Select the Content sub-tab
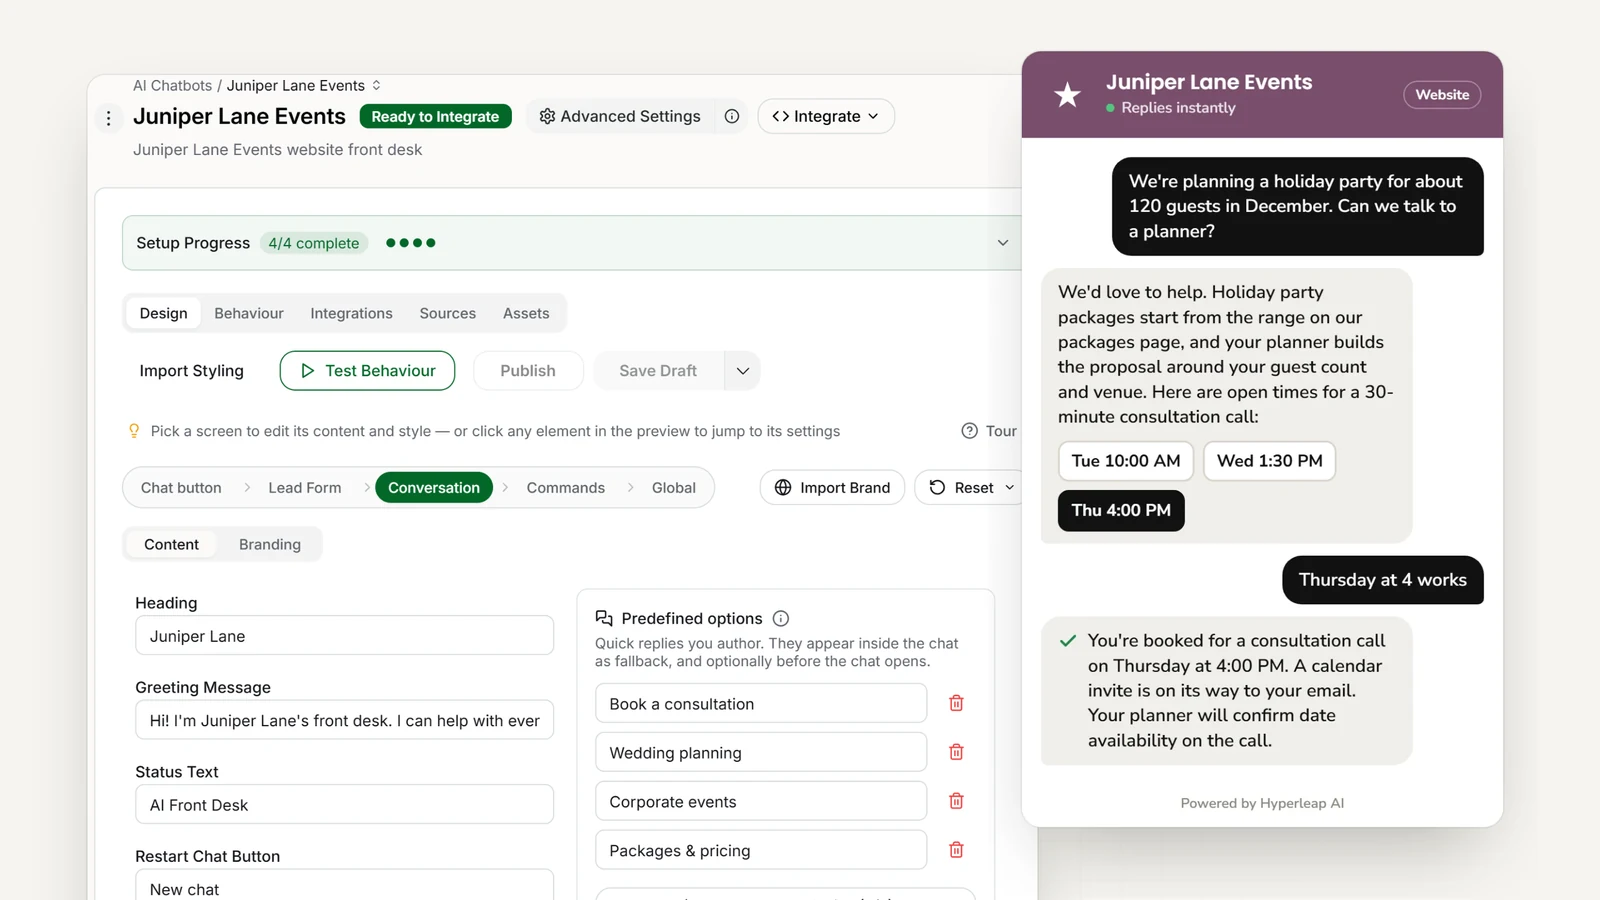Screen dimensions: 1600x900 click(172, 544)
